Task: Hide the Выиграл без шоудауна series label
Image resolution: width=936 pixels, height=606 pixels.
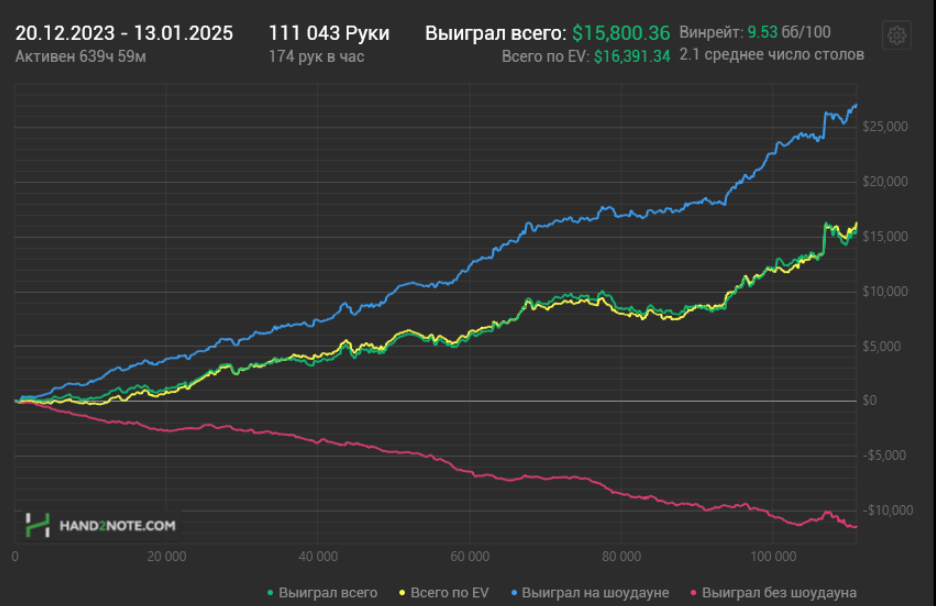Action: point(779,593)
